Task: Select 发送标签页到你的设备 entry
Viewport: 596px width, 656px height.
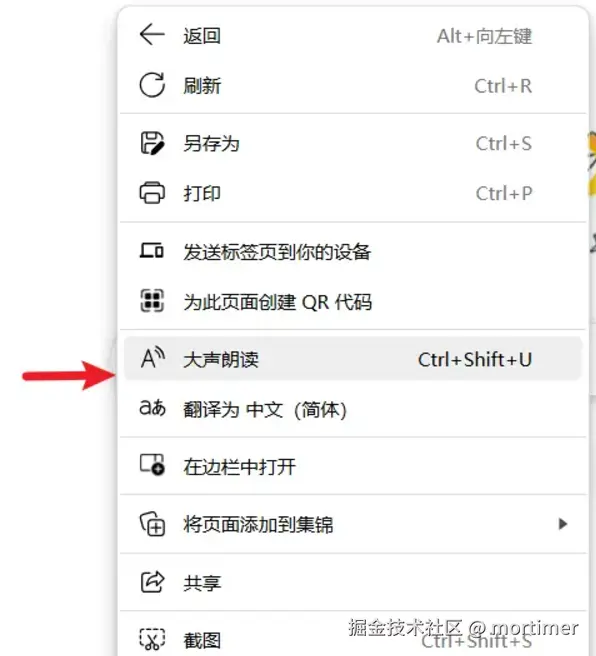Action: pos(353,251)
